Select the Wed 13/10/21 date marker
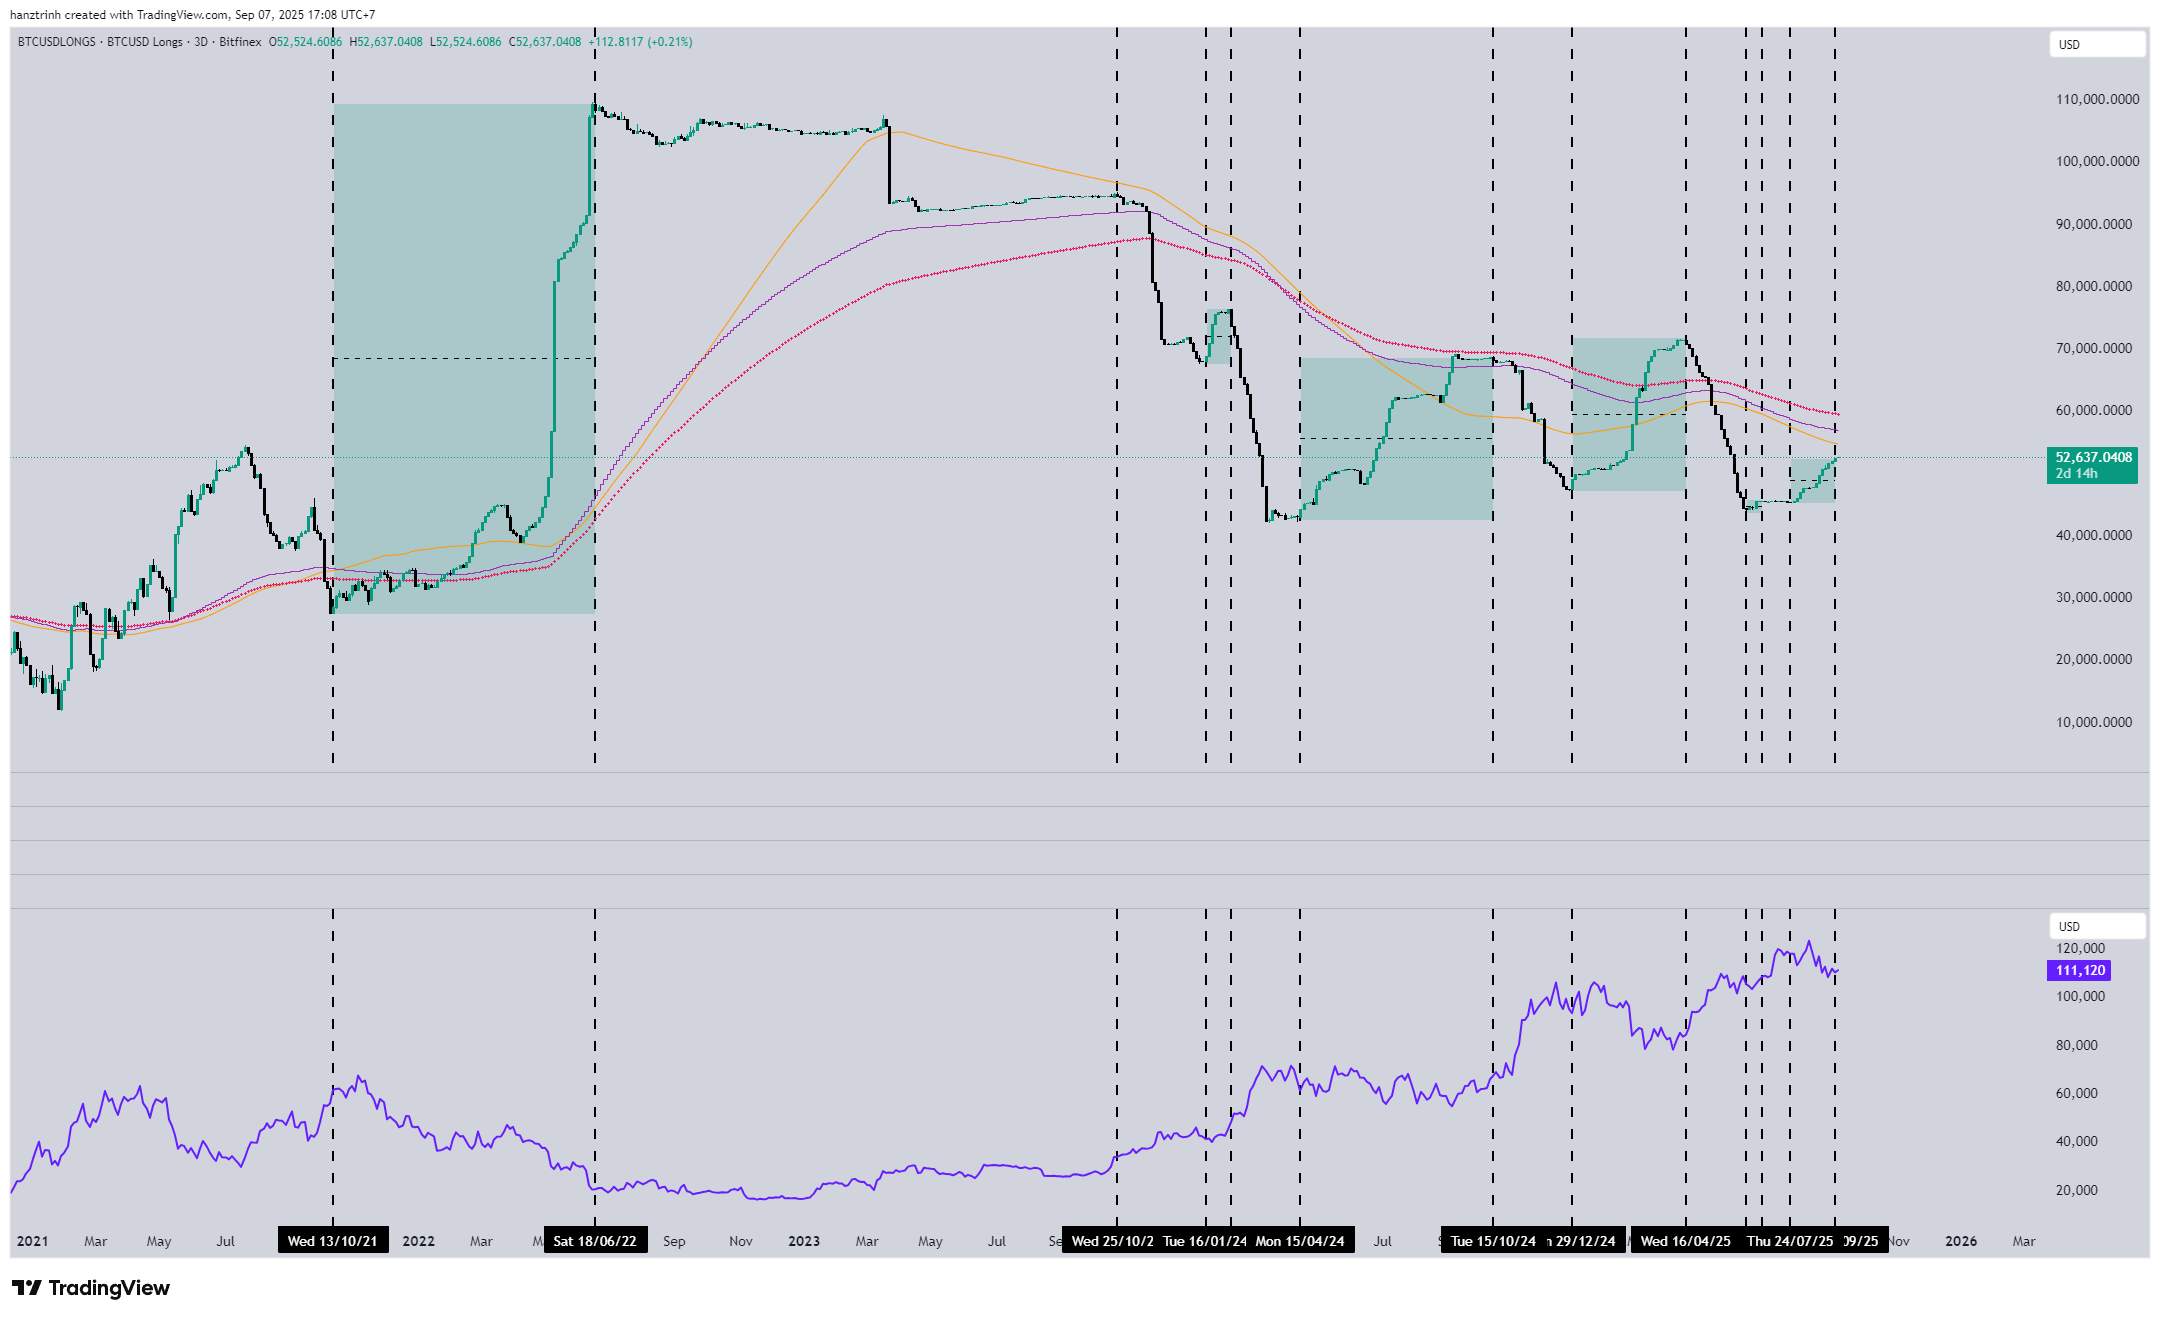 333,1241
